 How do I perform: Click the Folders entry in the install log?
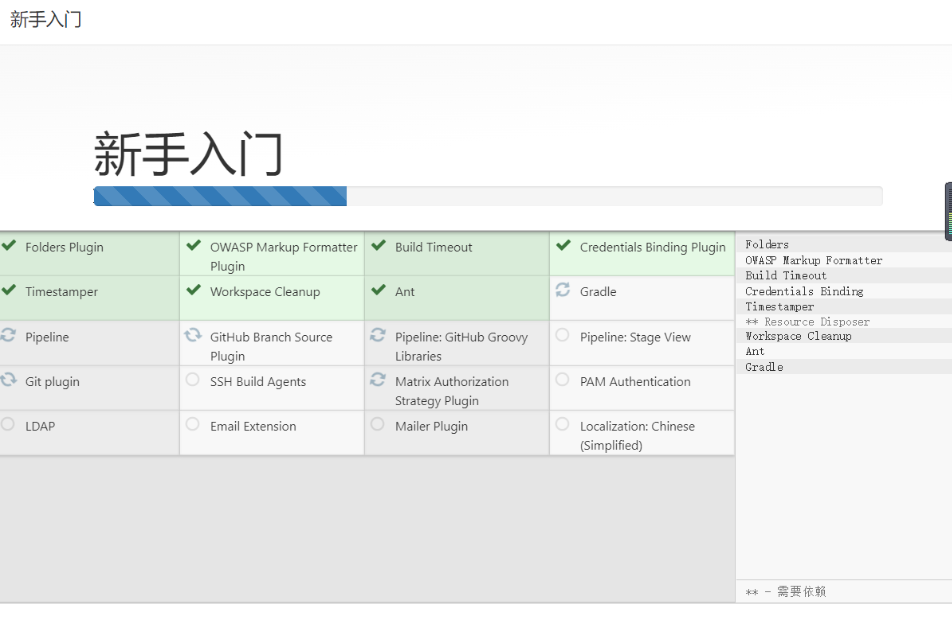pos(767,244)
